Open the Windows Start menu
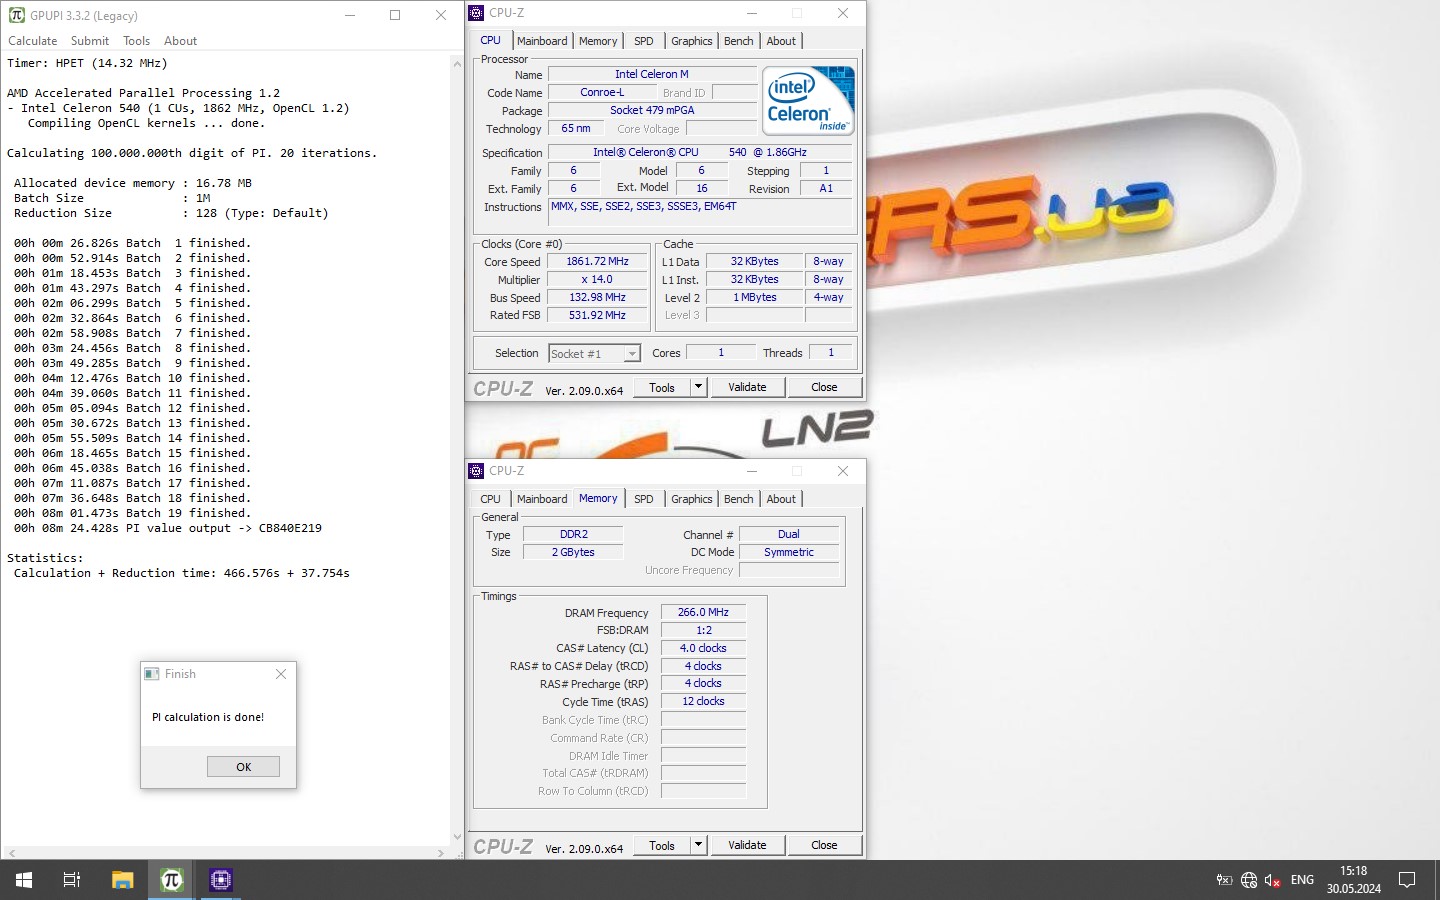The image size is (1440, 900). pyautogui.click(x=24, y=880)
